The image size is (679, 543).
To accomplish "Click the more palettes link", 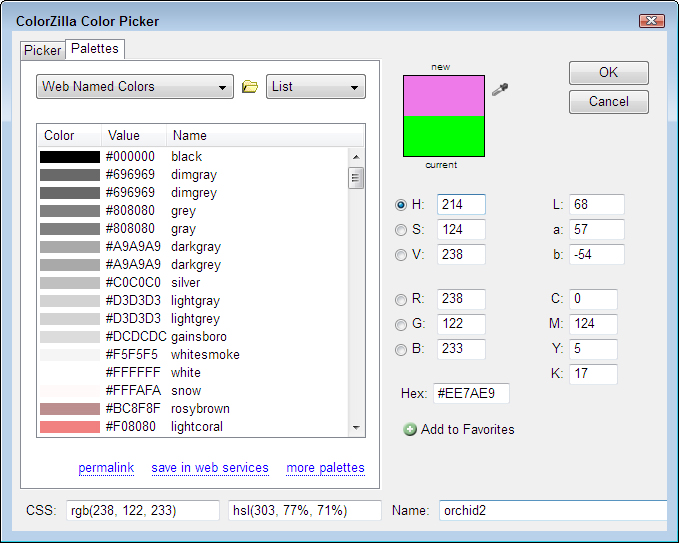I will point(325,468).
